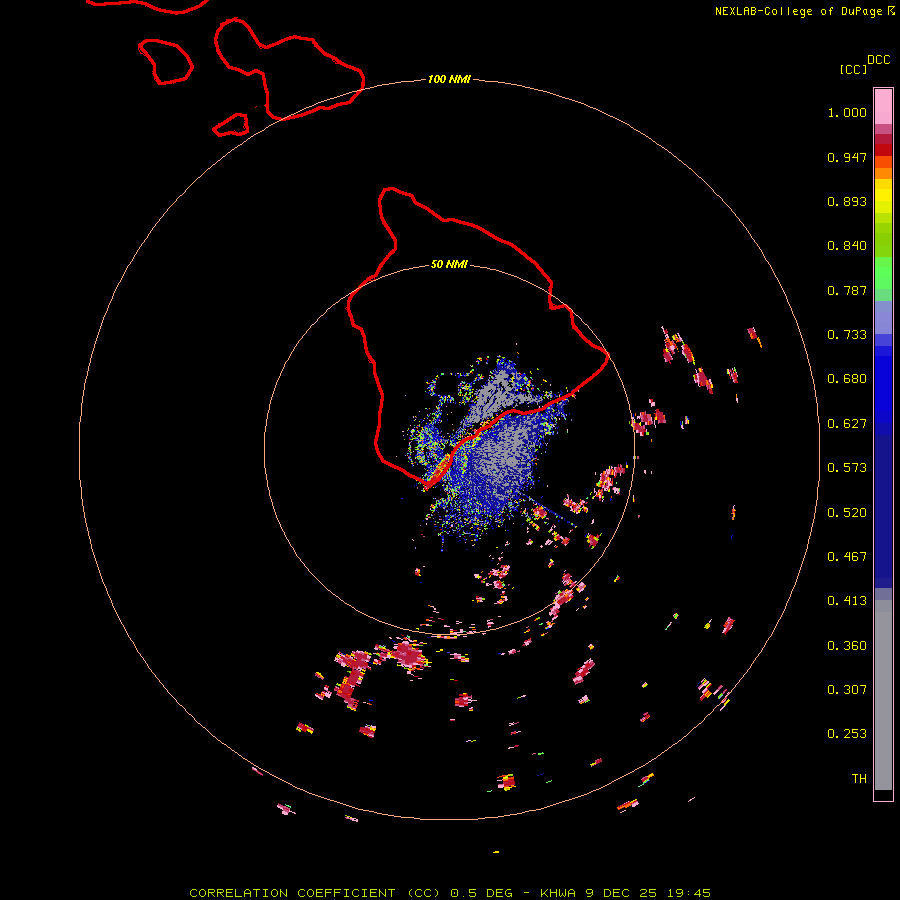The image size is (900, 900).
Task: Select the 0.947 scale value
Action: pyautogui.click(x=847, y=157)
